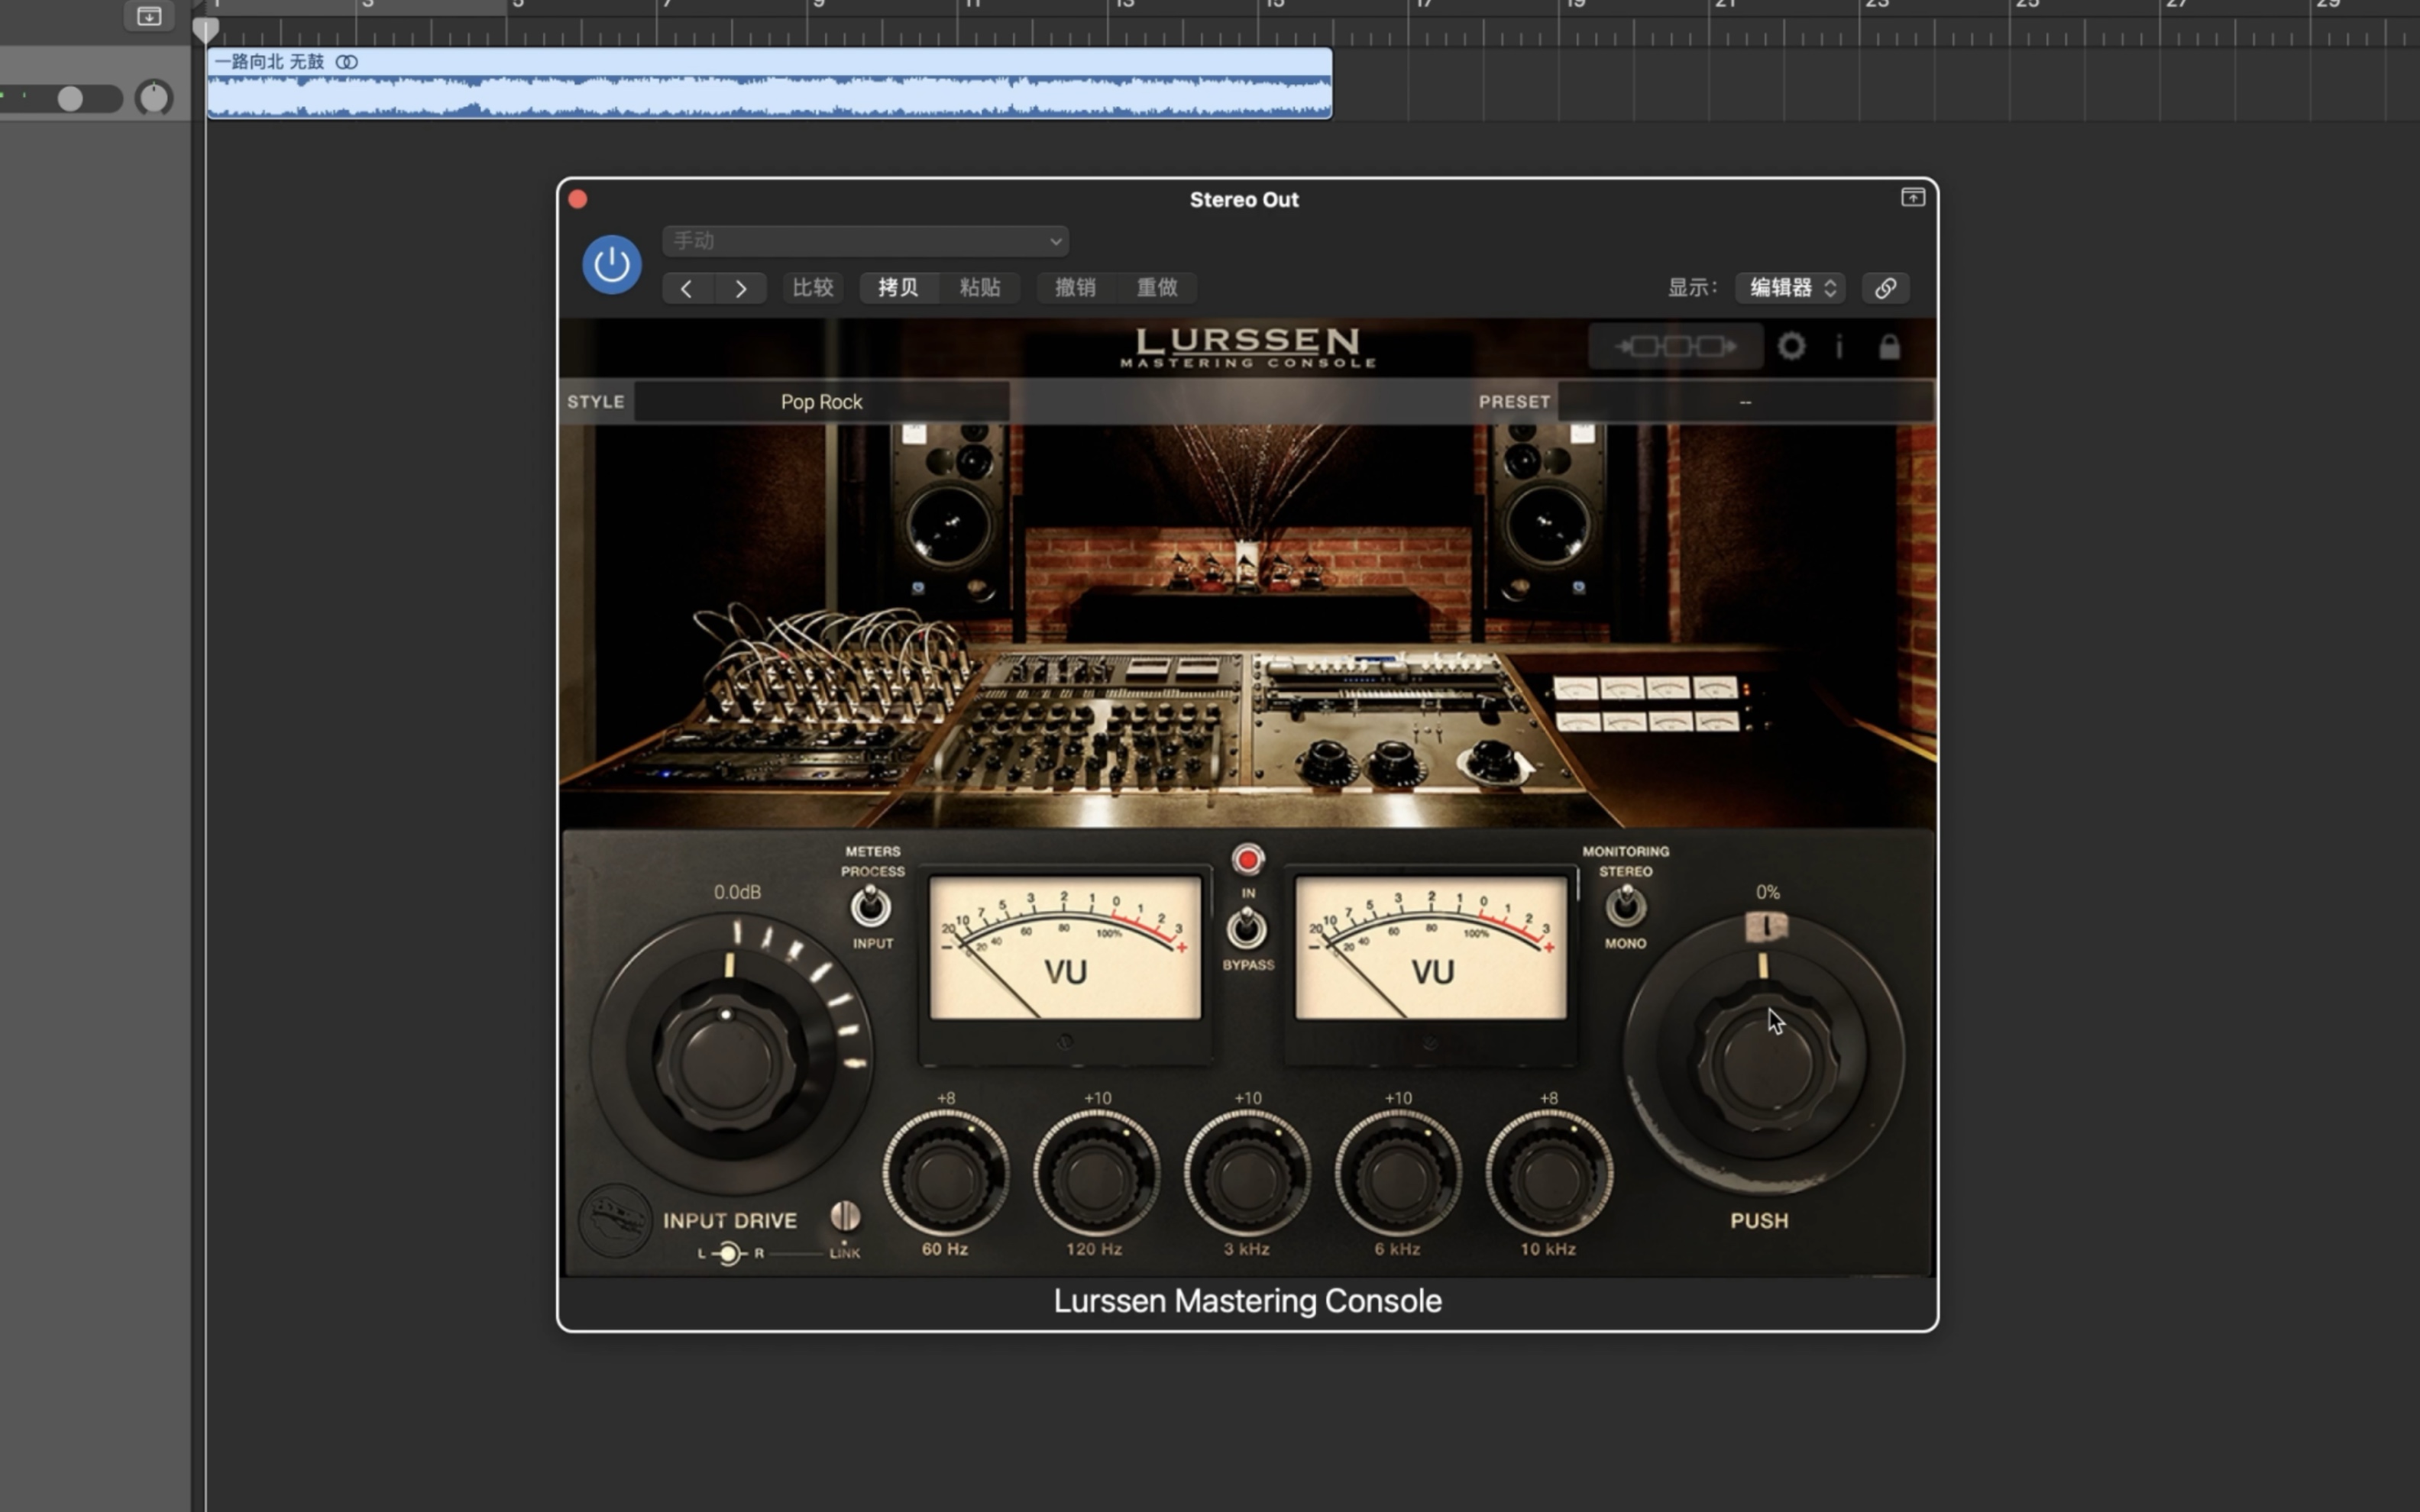Click the loop icon on the audio region
This screenshot has width=2420, height=1512.
tap(347, 62)
